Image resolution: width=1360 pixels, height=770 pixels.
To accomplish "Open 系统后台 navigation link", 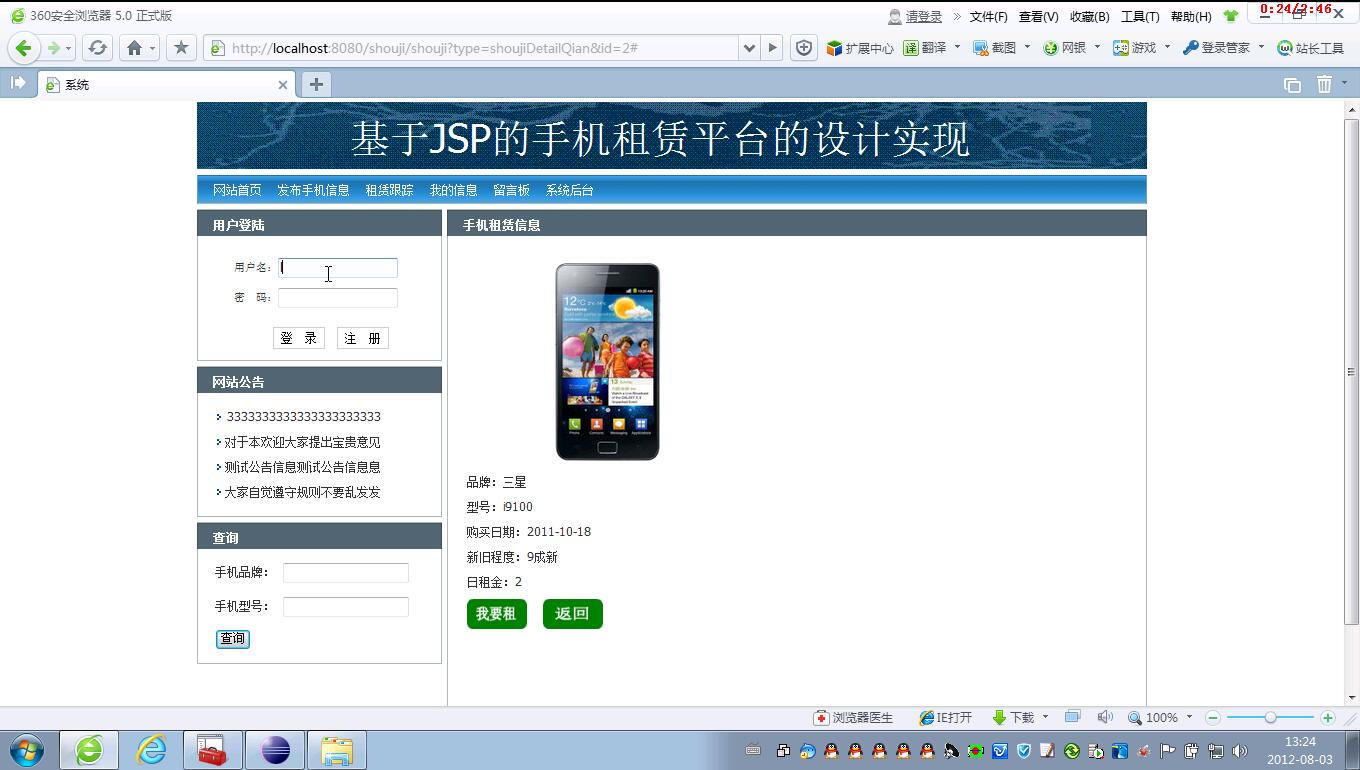I will [569, 190].
